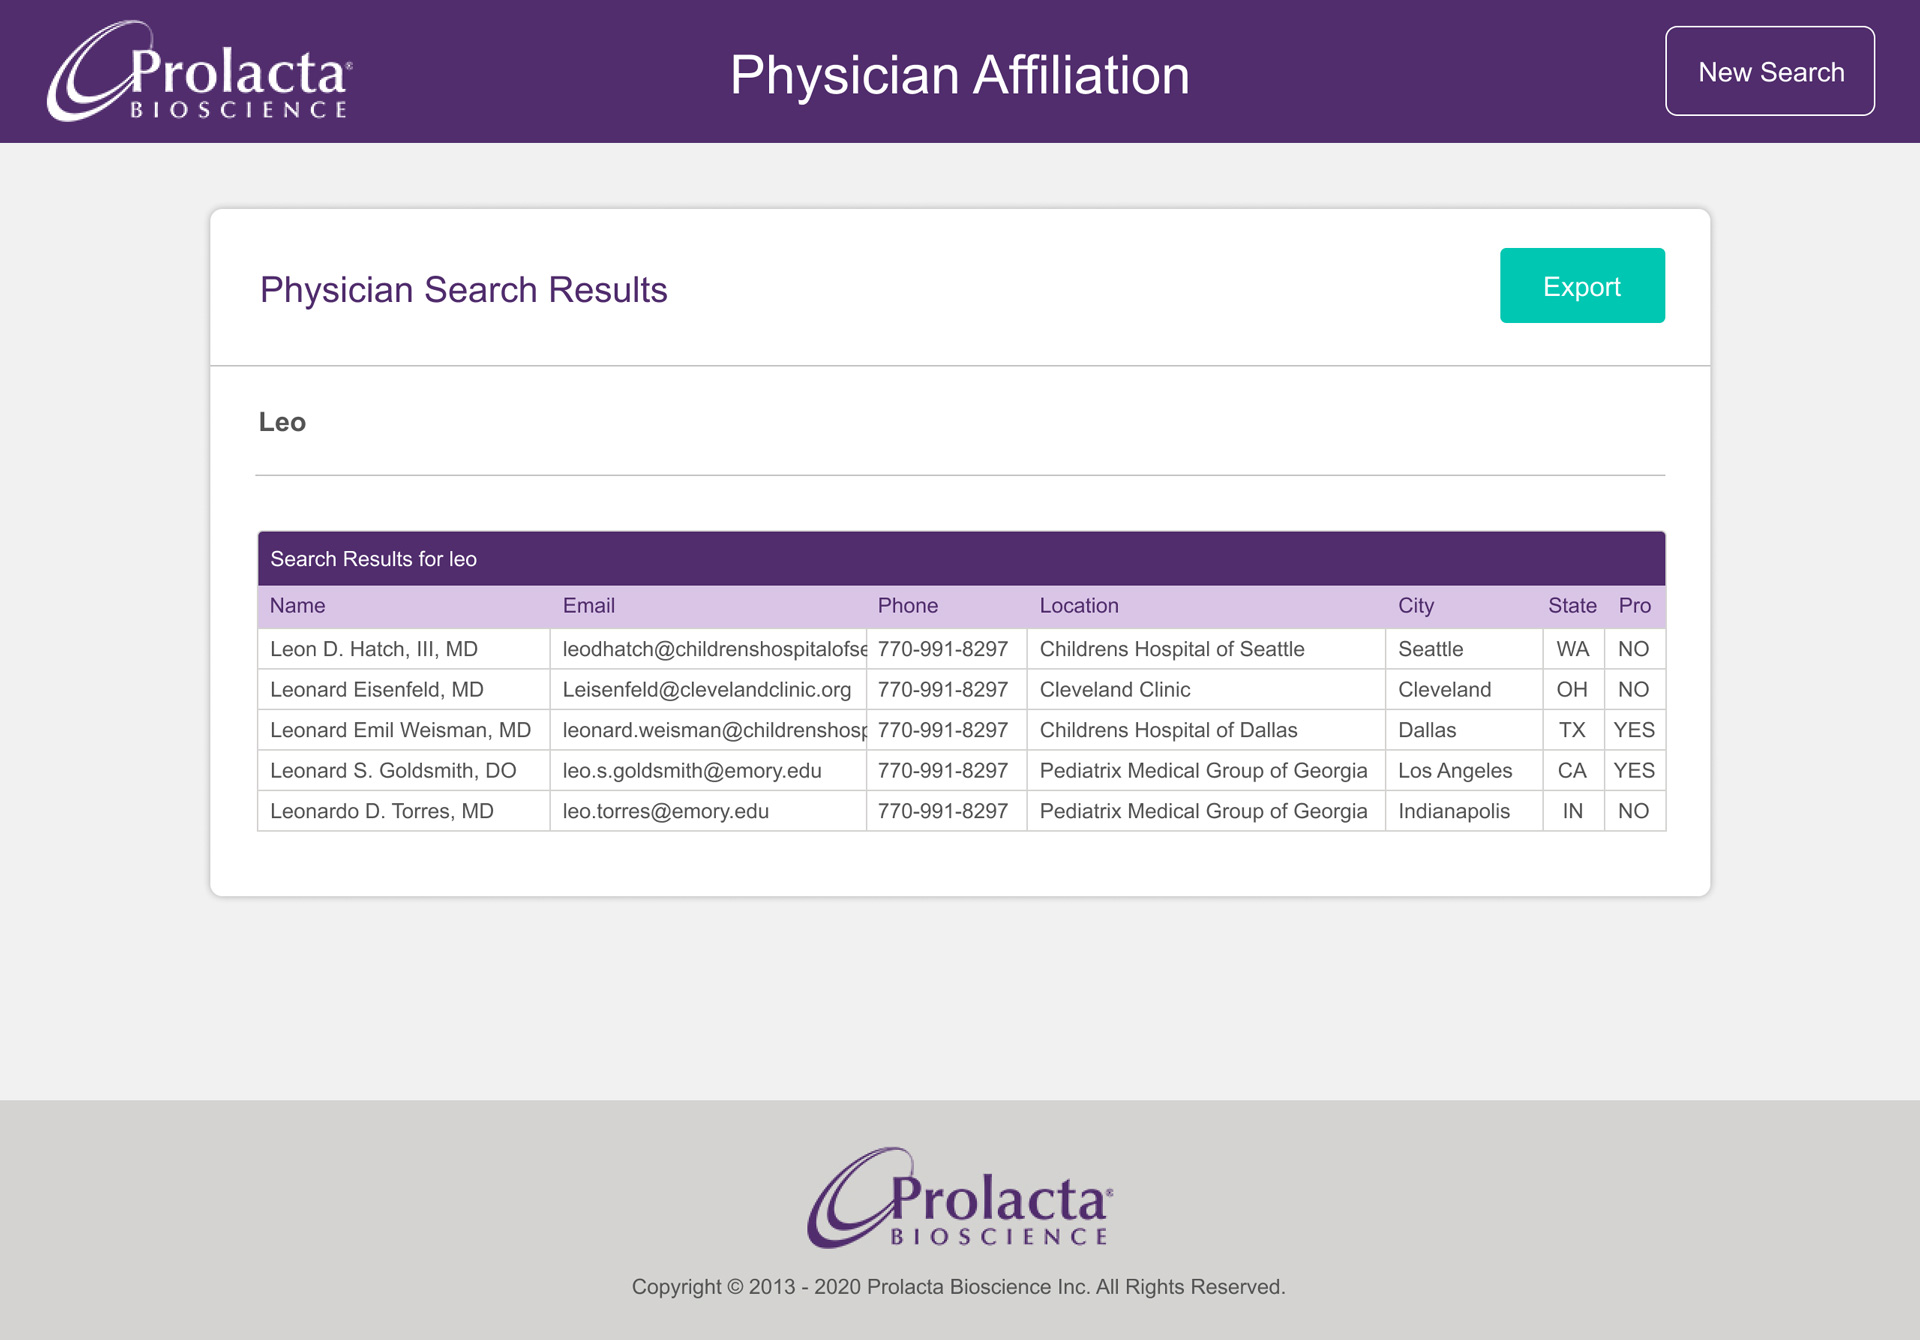Click the Leisenfeld@clevelandclinic.org email
This screenshot has width=1920, height=1340.
[706, 690]
